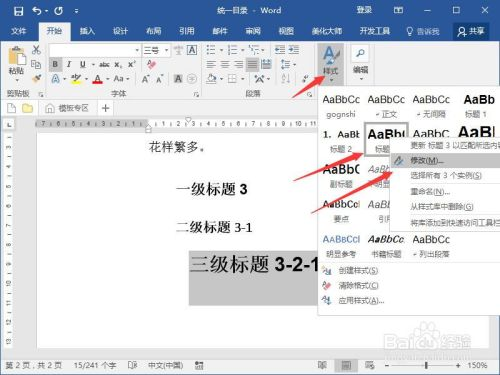This screenshot has width=500, height=375.
Task: Open the Styles (样式) dropdown button
Action: [330, 64]
